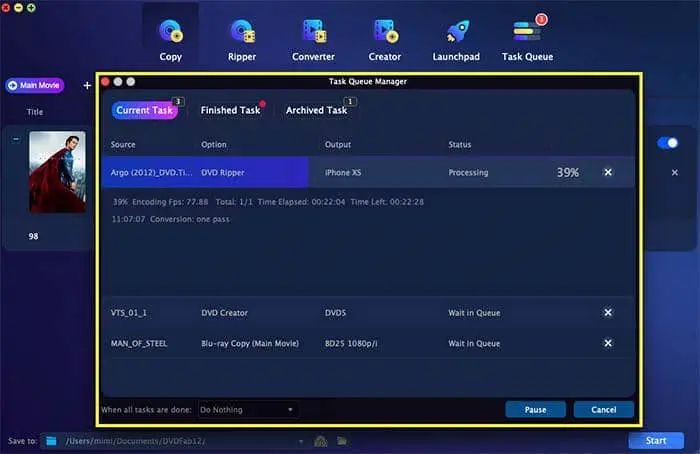Click VTS_01_1 Wait in Queue status

pyautogui.click(x=474, y=312)
